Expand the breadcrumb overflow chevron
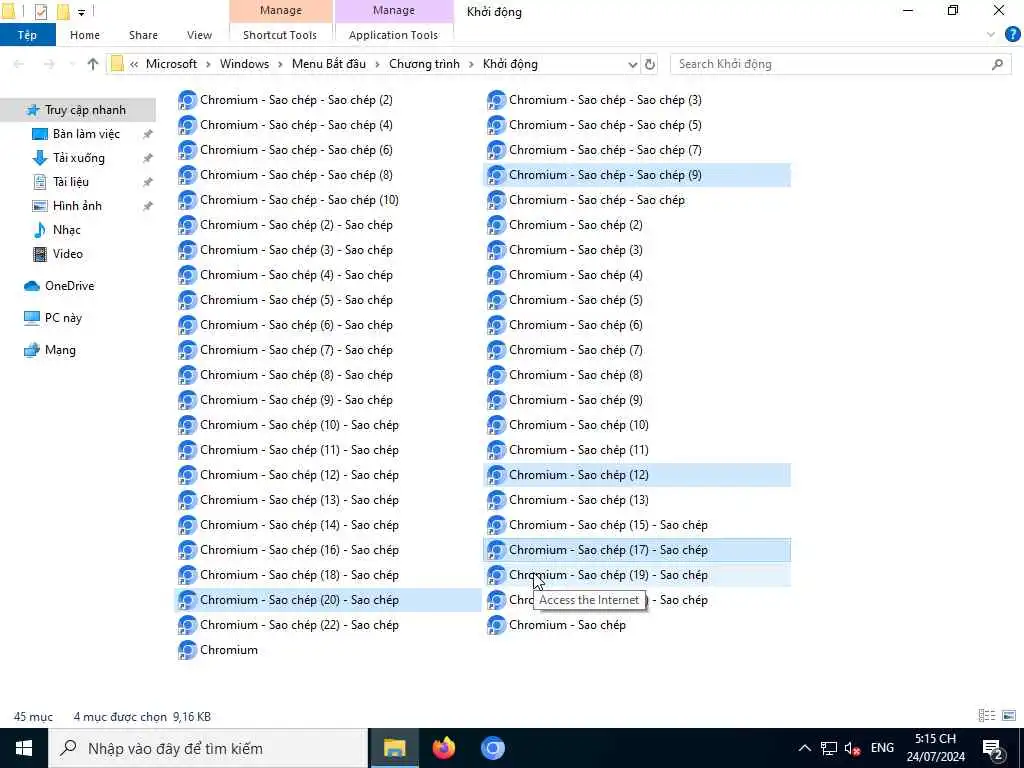This screenshot has height=768, width=1024. click(x=134, y=64)
